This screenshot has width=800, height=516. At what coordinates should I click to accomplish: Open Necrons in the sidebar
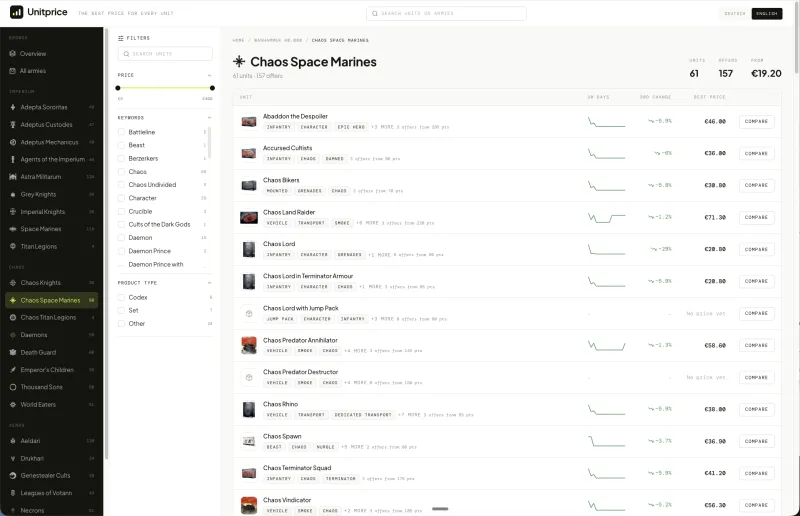(x=52, y=510)
